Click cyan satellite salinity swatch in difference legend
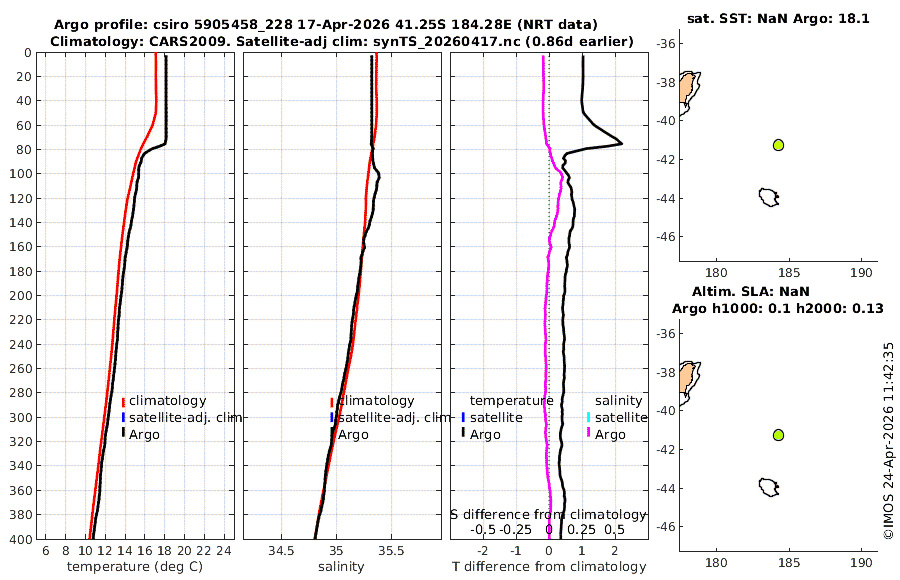Image resolution: width=900 pixels, height=580 pixels. tap(589, 417)
